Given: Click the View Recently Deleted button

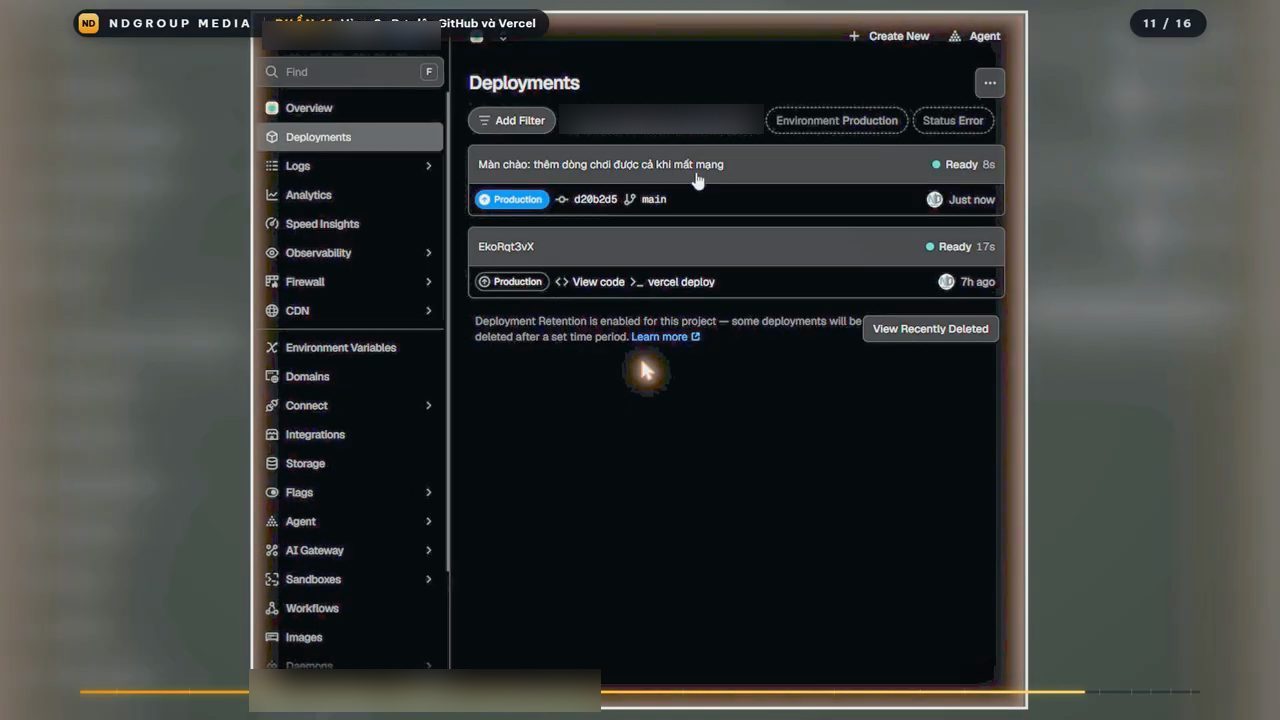Looking at the screenshot, I should pos(930,329).
